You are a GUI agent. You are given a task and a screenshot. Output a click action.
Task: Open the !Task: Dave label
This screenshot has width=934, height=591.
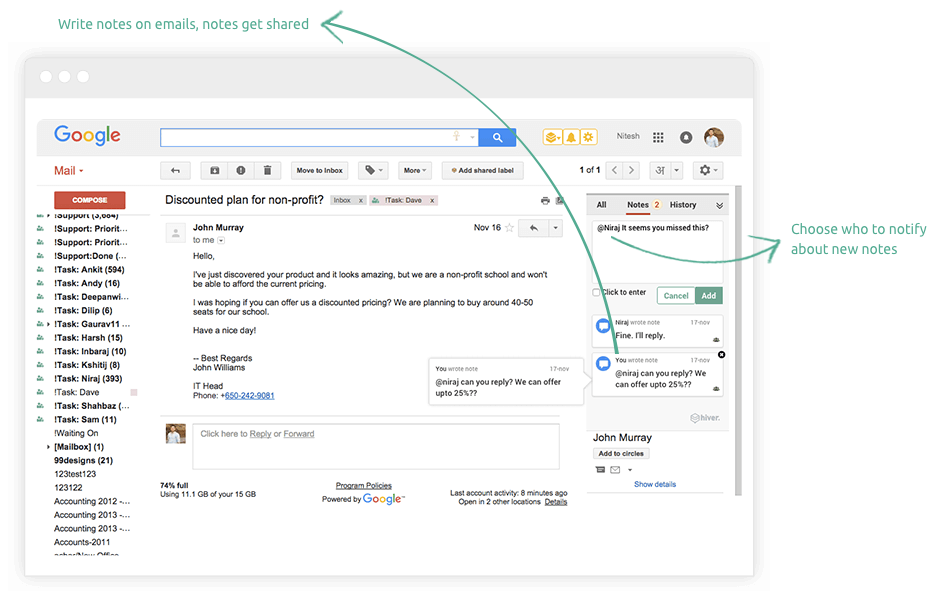click(77, 393)
